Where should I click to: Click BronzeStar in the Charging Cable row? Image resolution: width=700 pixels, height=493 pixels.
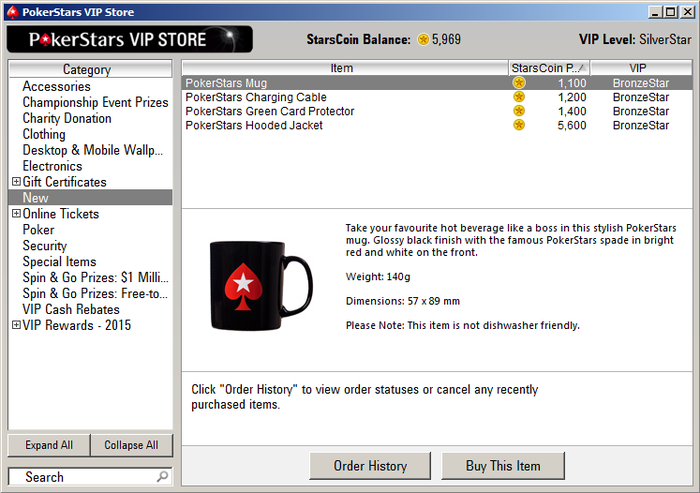click(x=641, y=97)
